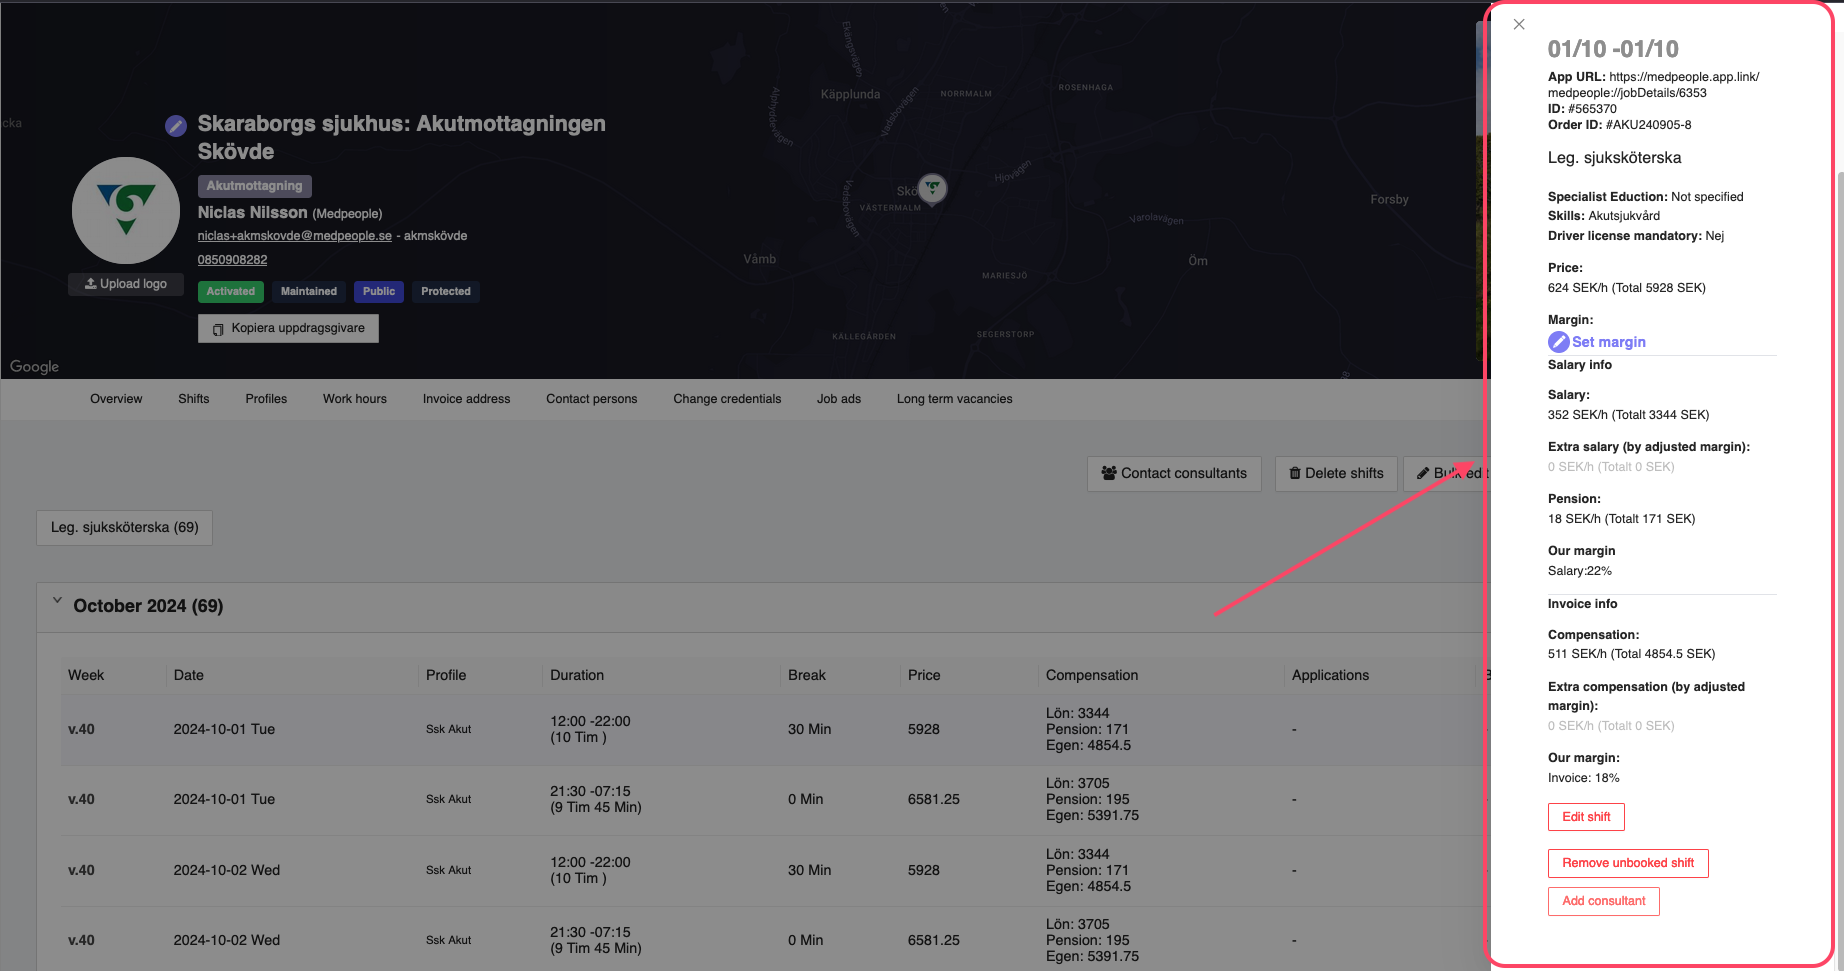Viewport: 1844px width, 971px height.
Task: Open the Long term vacancies tab
Action: tap(954, 398)
